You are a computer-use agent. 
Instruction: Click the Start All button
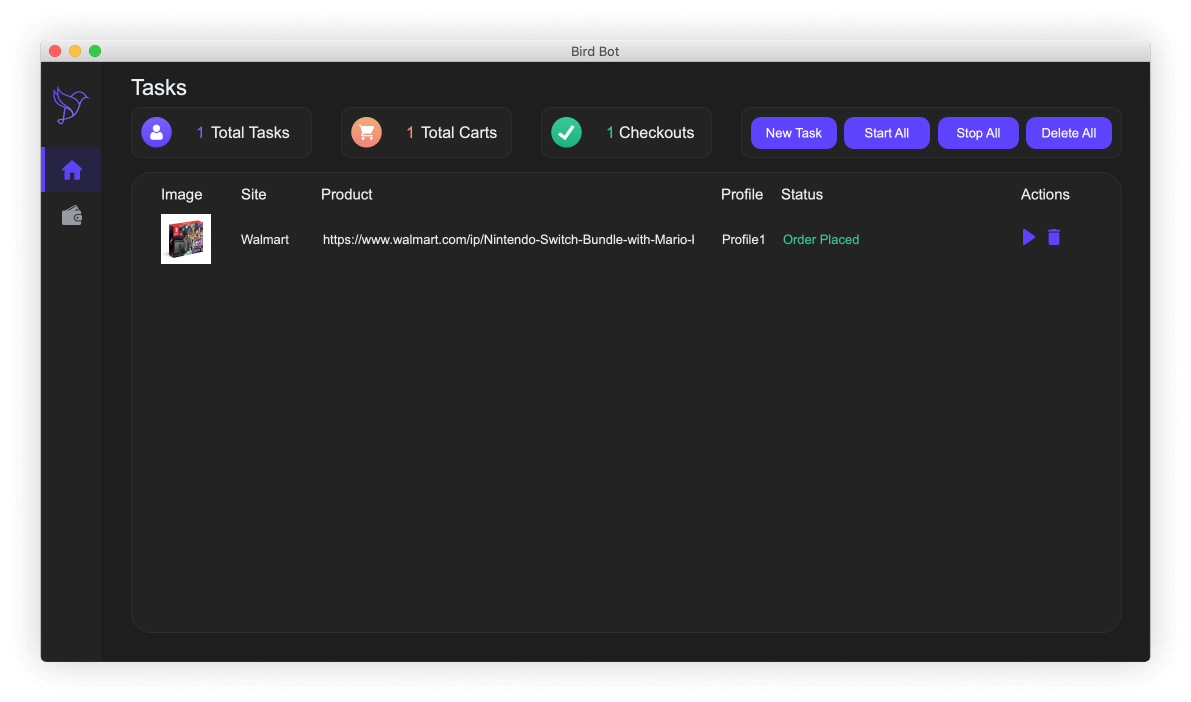click(x=886, y=133)
